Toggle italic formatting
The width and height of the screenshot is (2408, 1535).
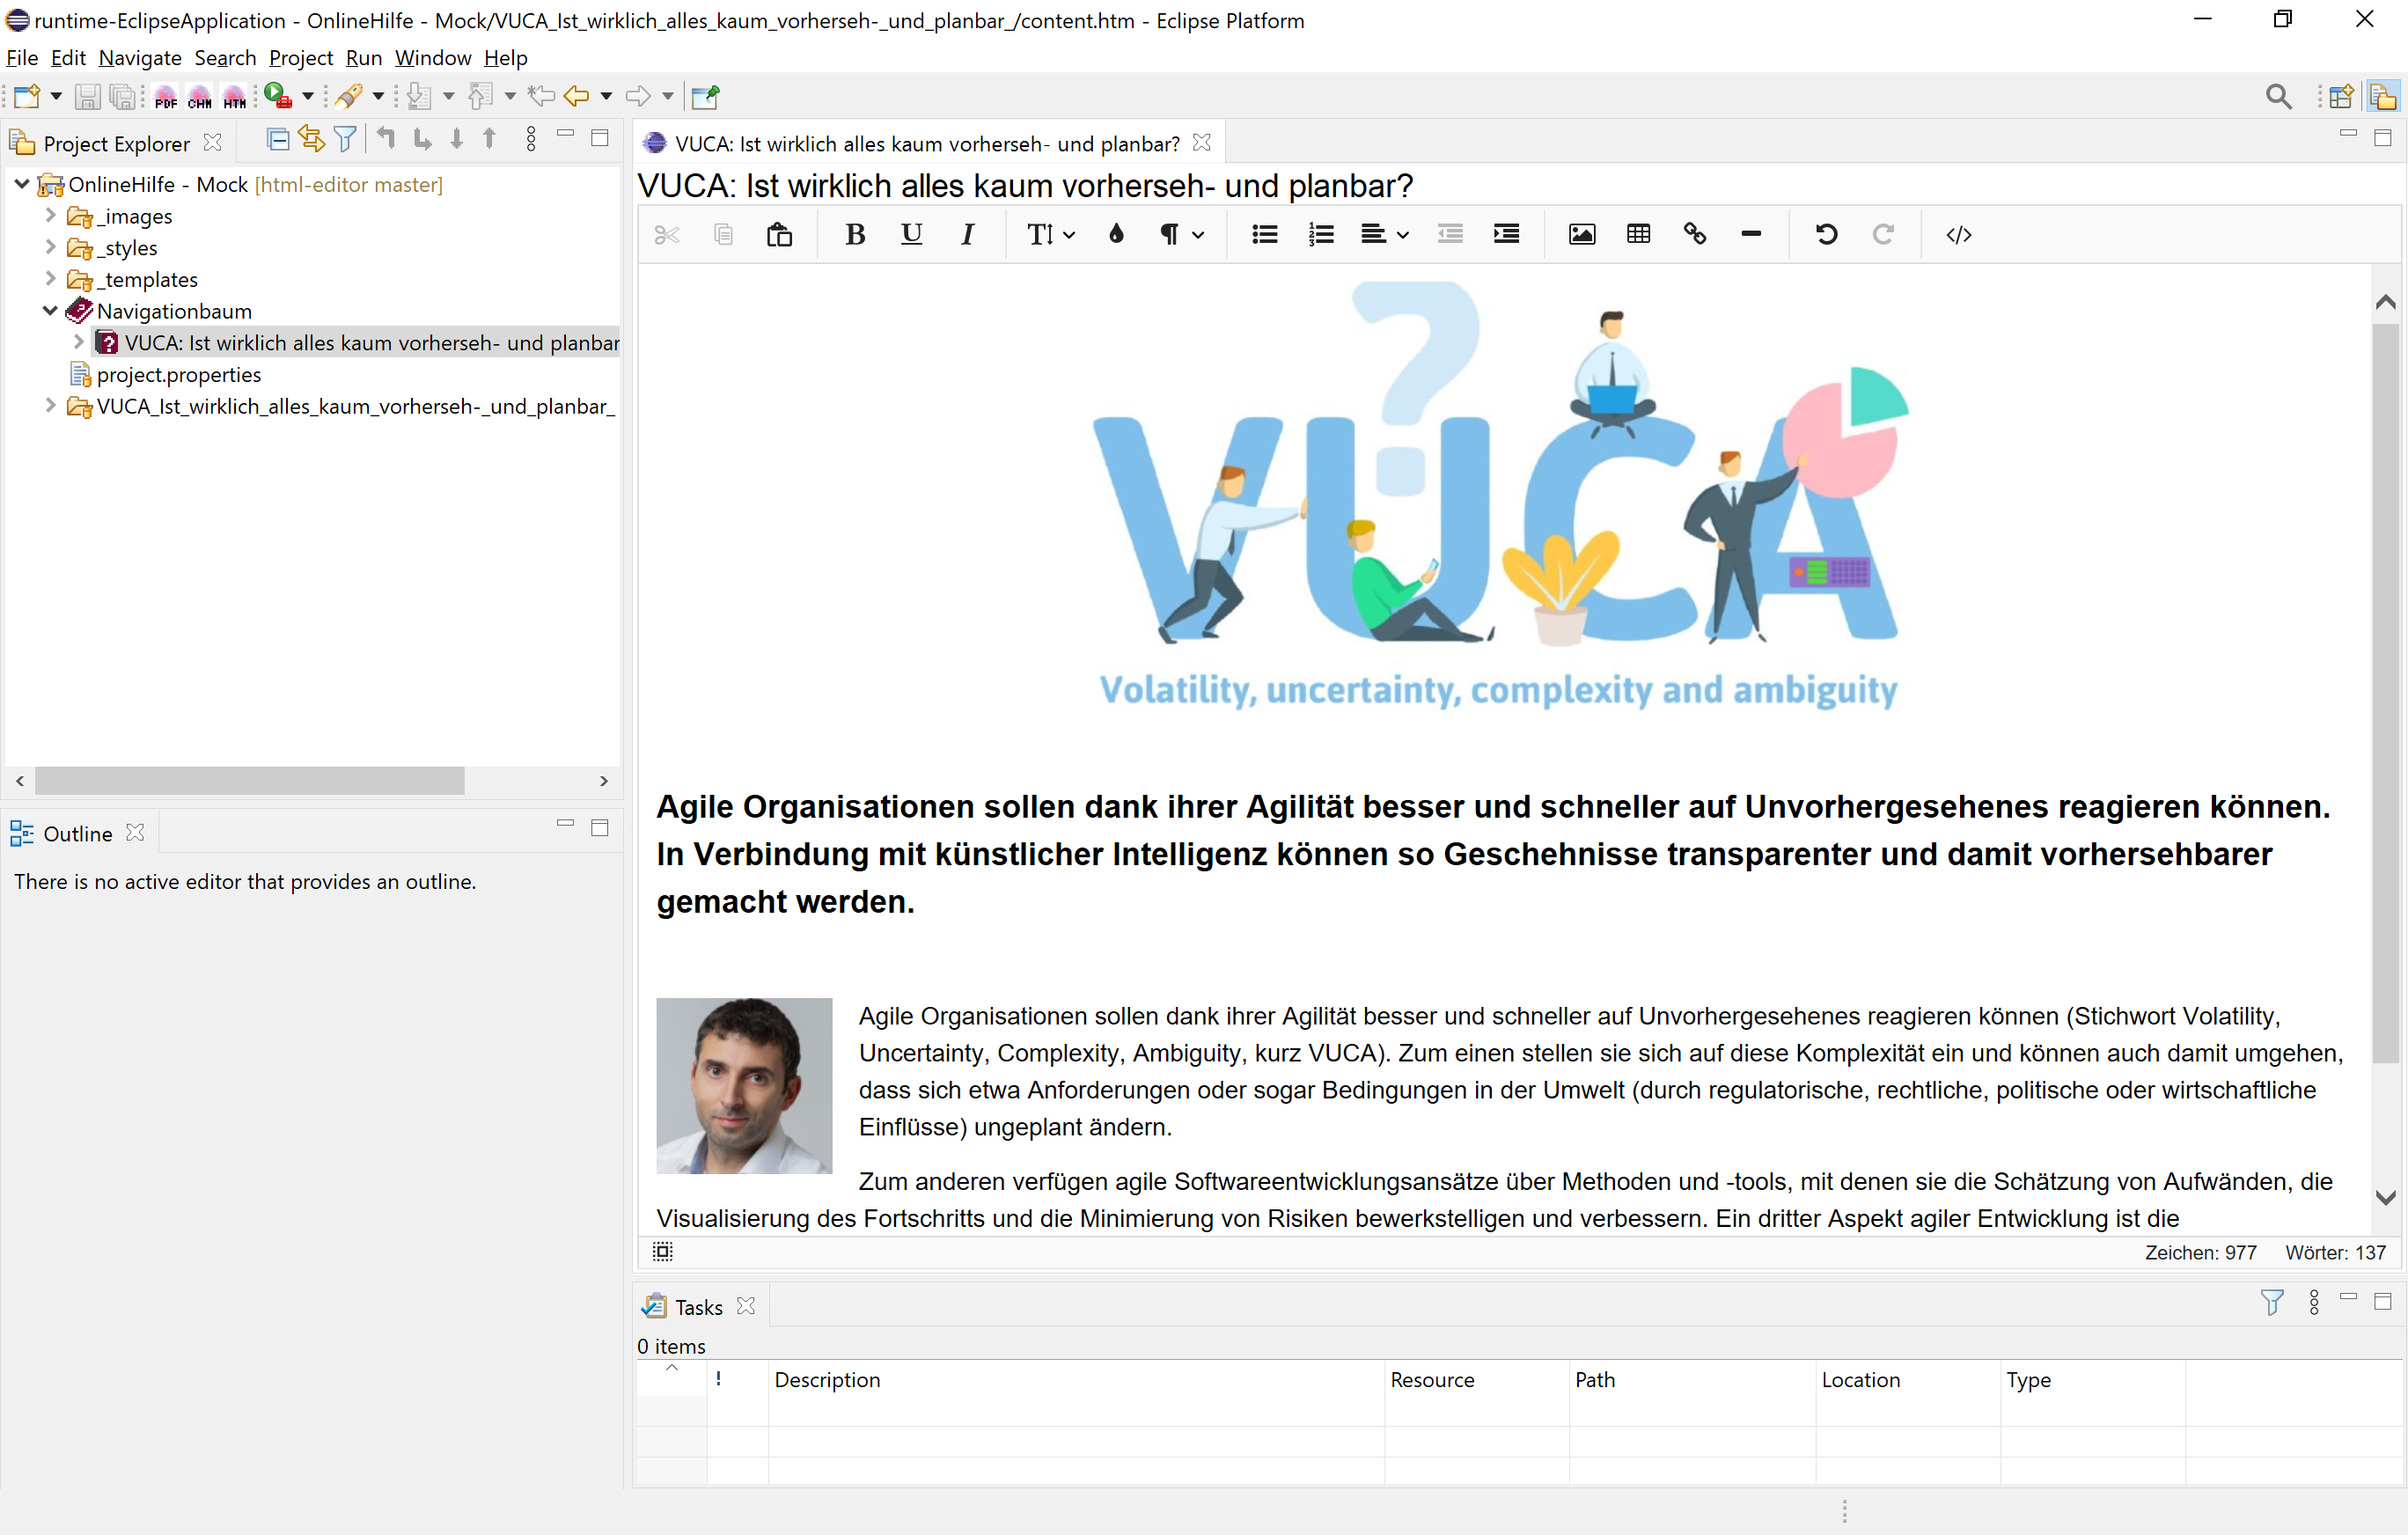967,234
